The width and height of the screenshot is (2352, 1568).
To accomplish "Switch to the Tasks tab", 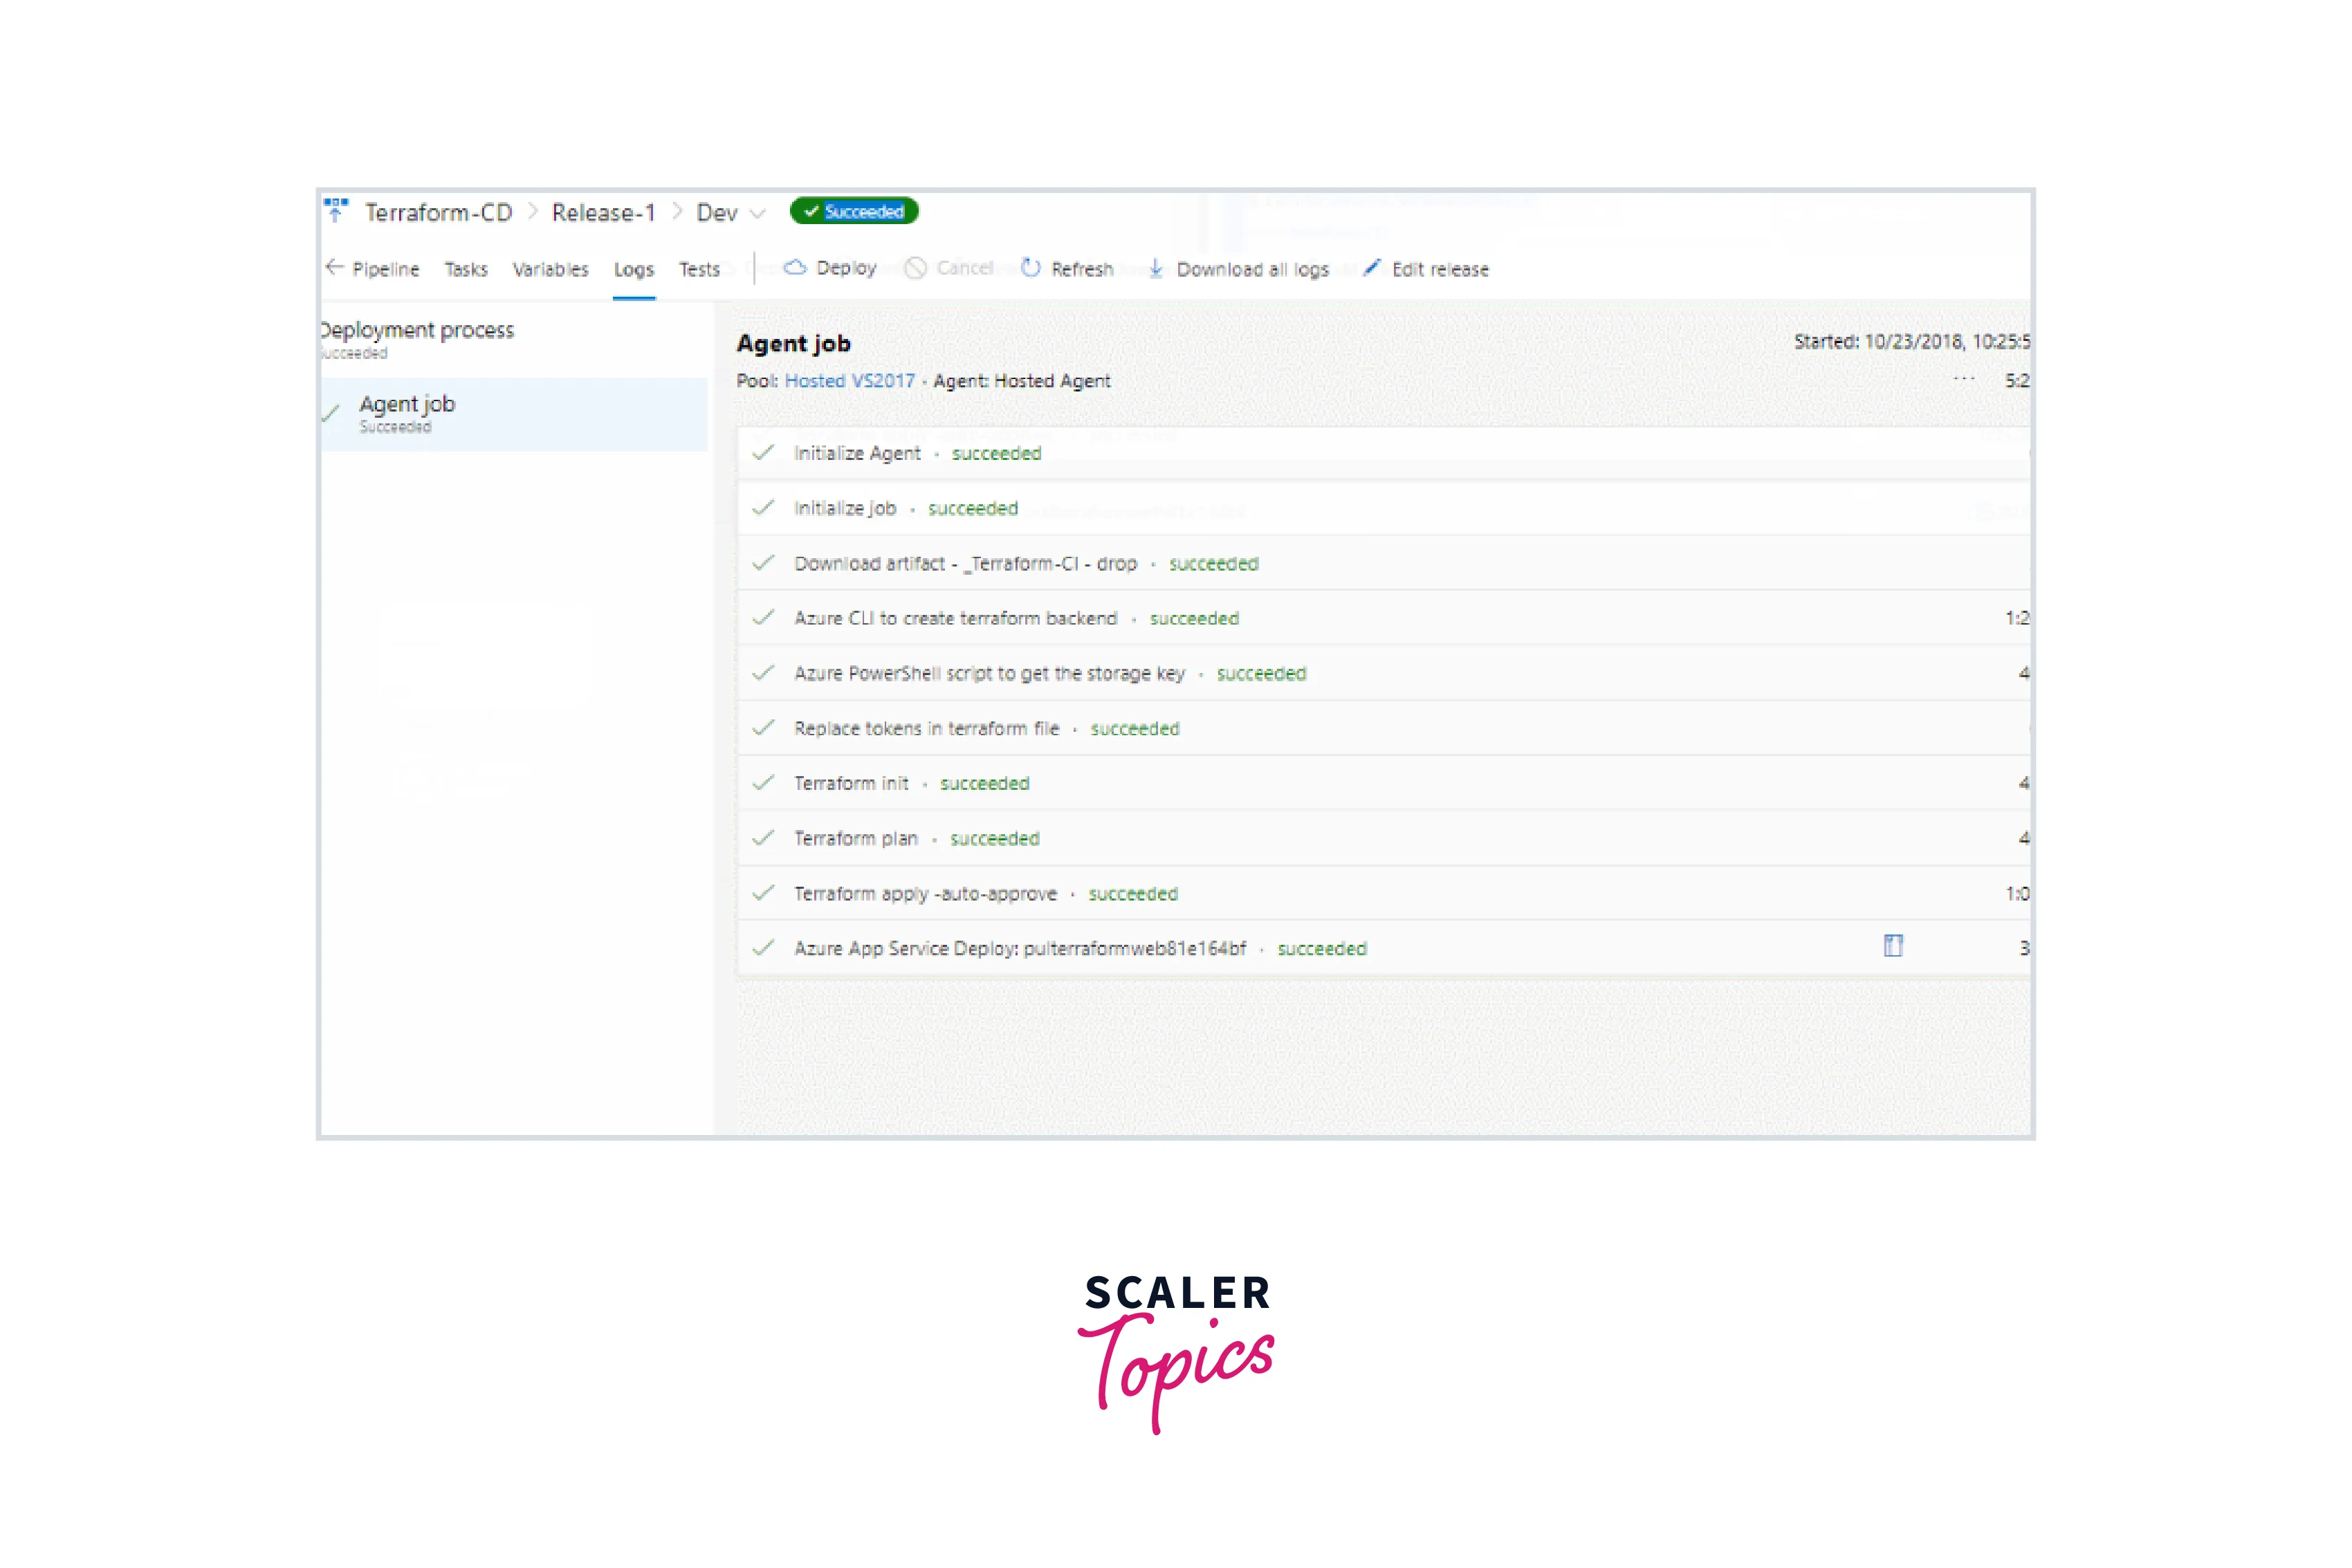I will [x=466, y=269].
